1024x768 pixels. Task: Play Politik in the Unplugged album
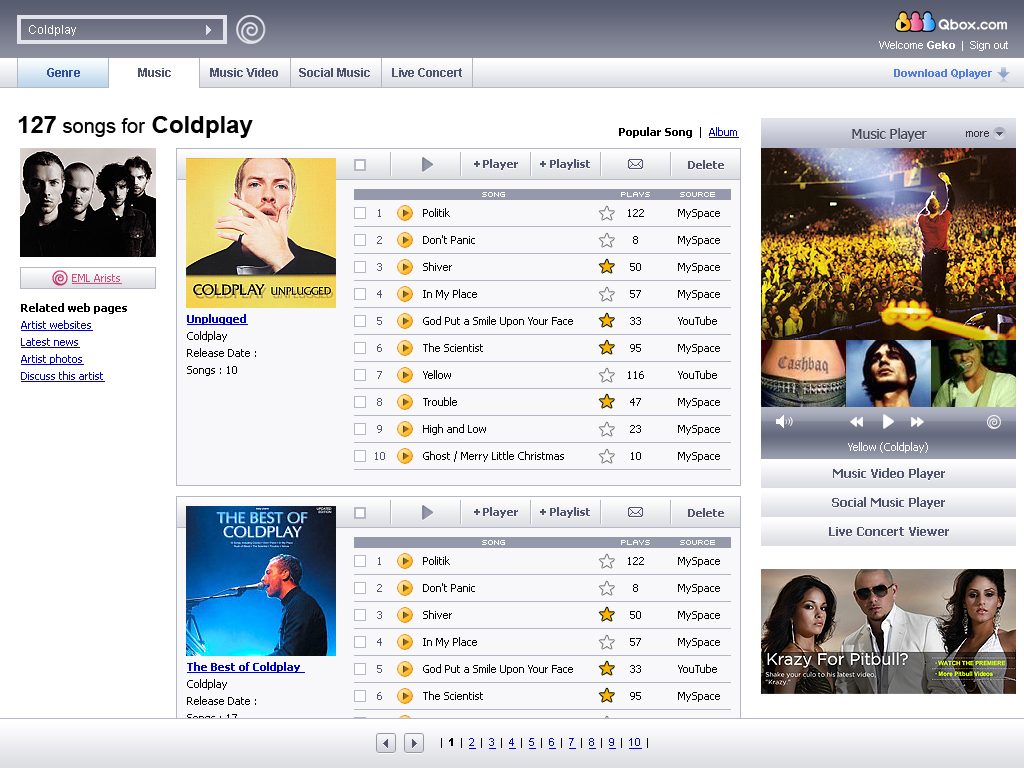[405, 213]
